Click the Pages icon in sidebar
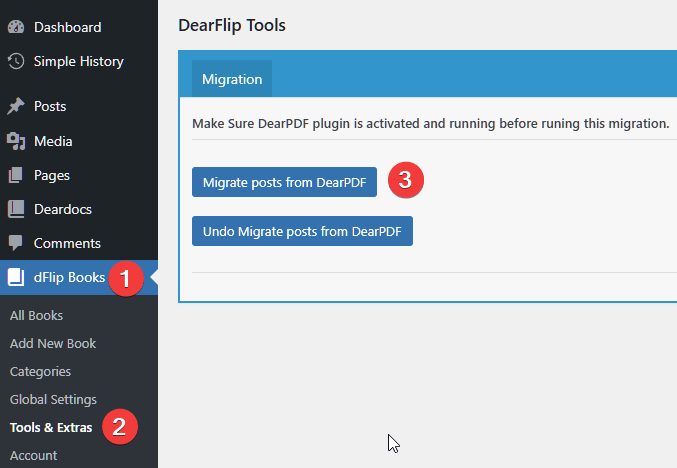 click(16, 175)
